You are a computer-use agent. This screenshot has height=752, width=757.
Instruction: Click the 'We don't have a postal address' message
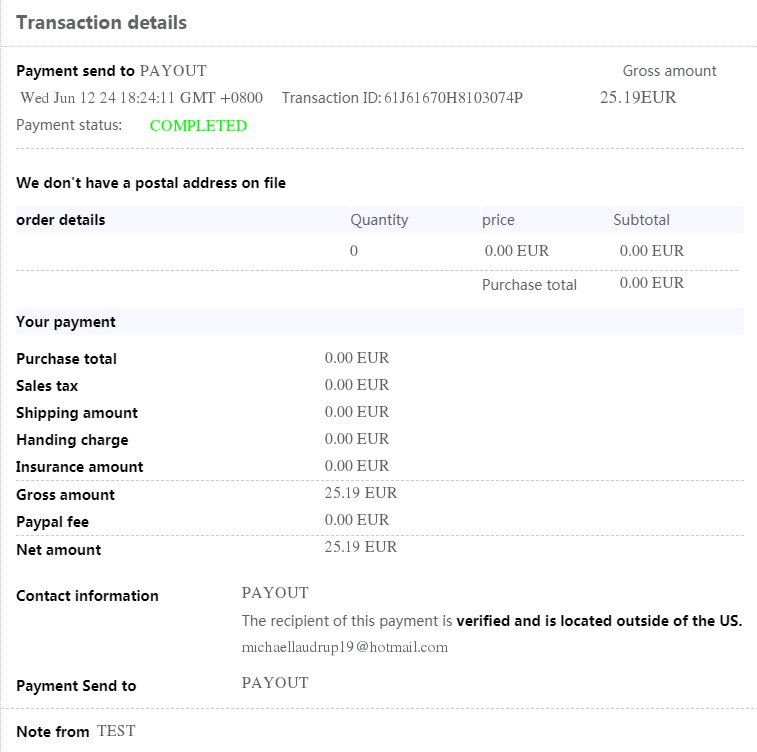click(151, 183)
